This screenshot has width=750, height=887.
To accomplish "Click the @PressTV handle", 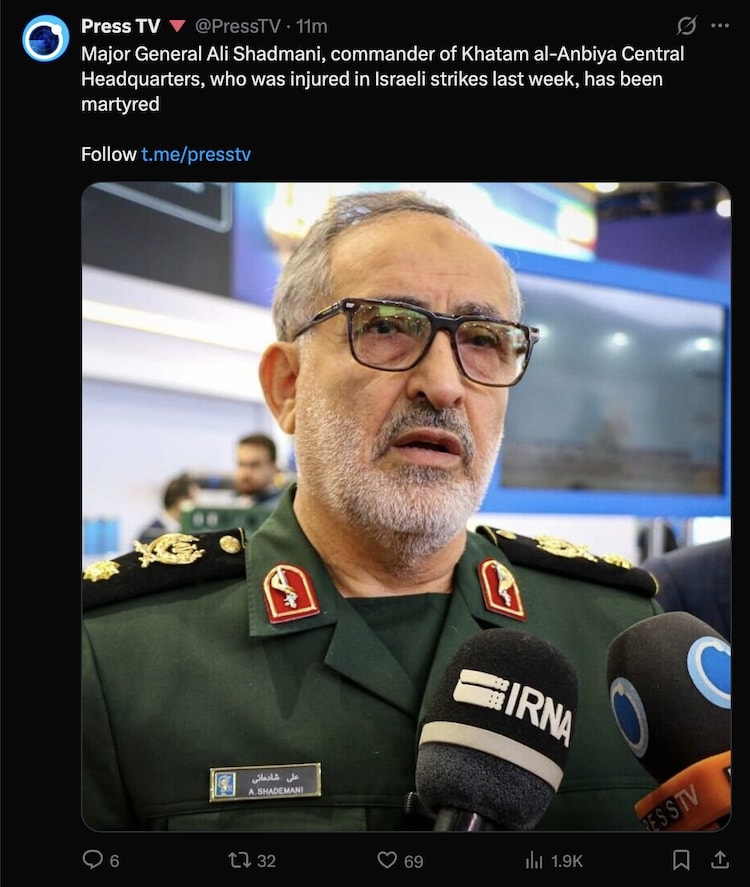I will click(x=238, y=26).
